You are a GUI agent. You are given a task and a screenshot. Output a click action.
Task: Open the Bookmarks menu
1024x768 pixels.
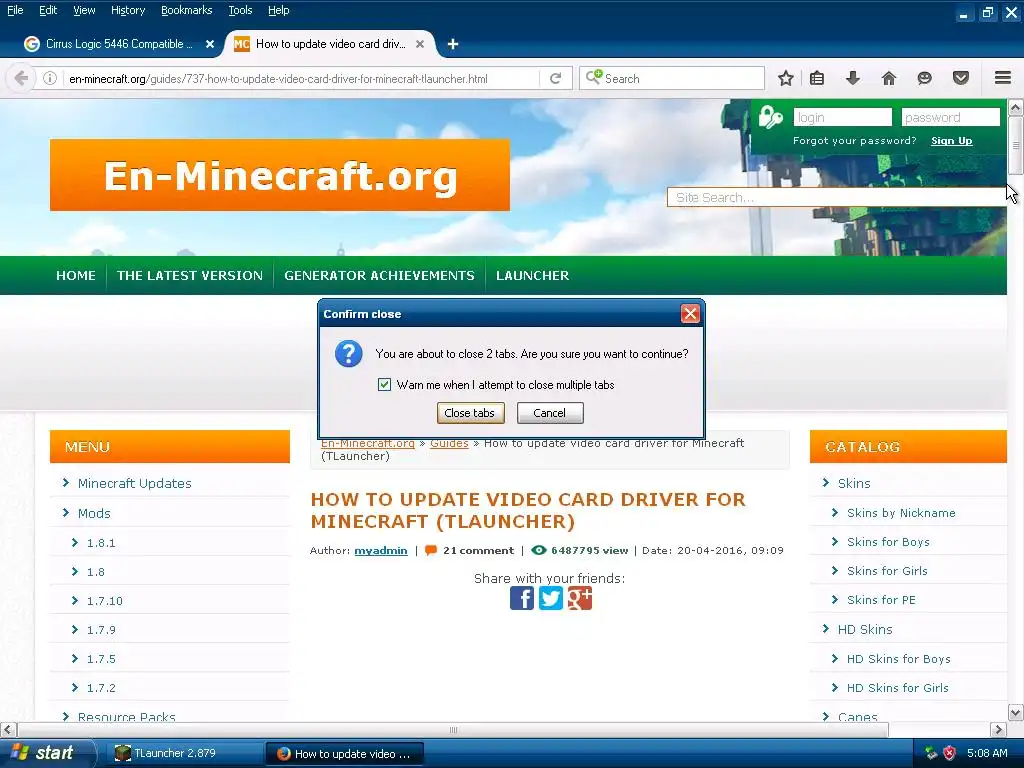click(x=187, y=10)
